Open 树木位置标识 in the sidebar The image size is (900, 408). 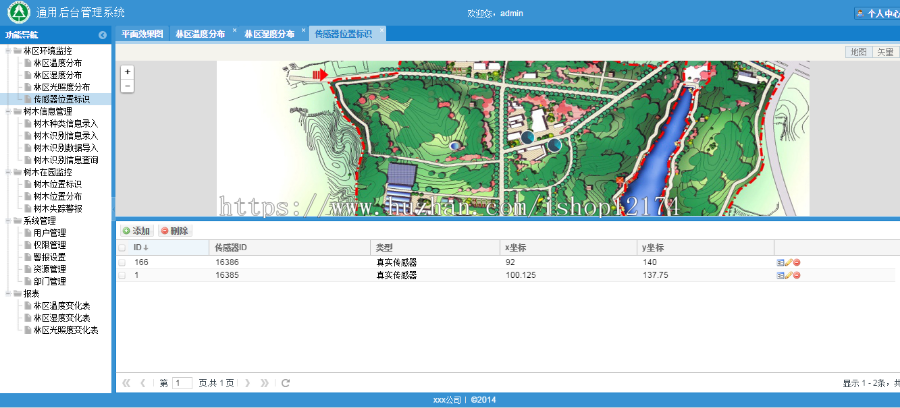pos(57,184)
